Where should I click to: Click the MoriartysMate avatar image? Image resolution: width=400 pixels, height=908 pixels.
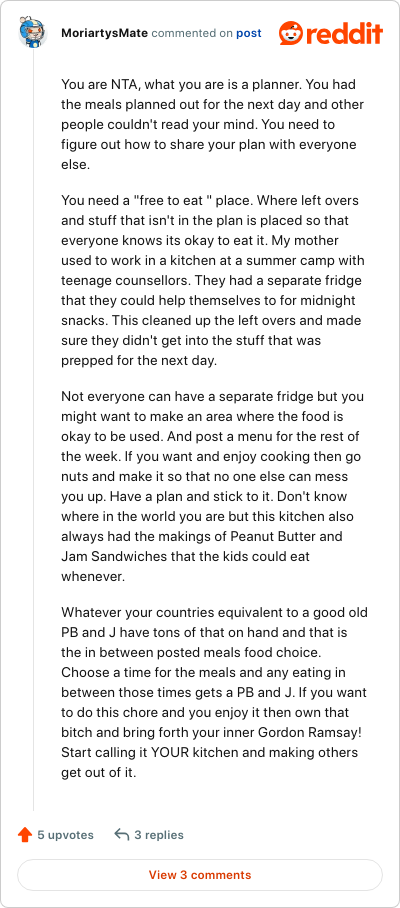click(33, 33)
